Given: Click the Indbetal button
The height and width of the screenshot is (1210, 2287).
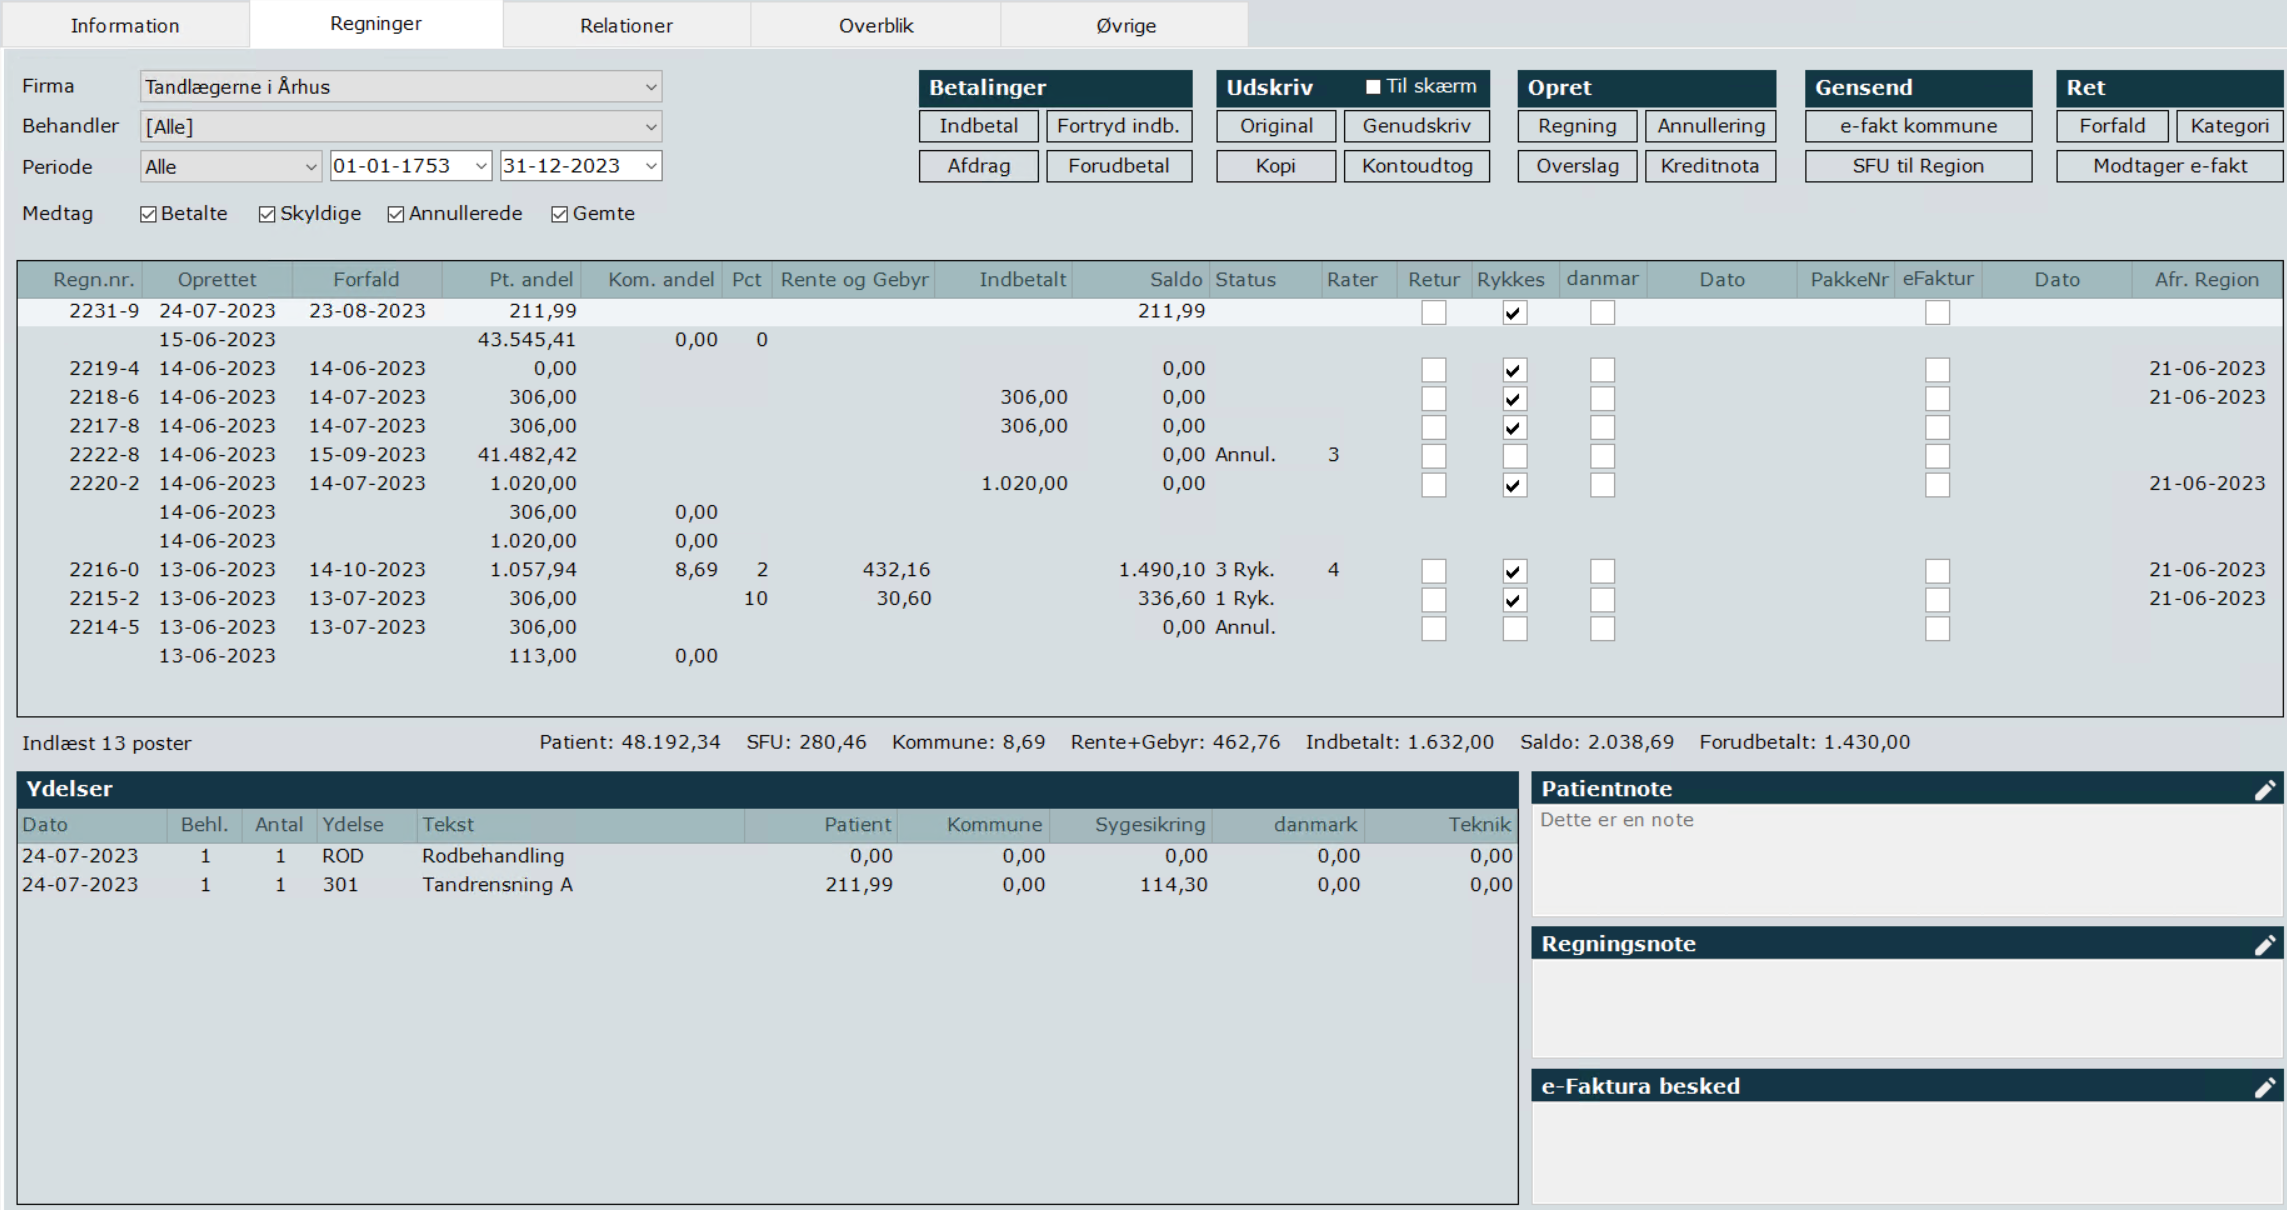Looking at the screenshot, I should point(979,126).
